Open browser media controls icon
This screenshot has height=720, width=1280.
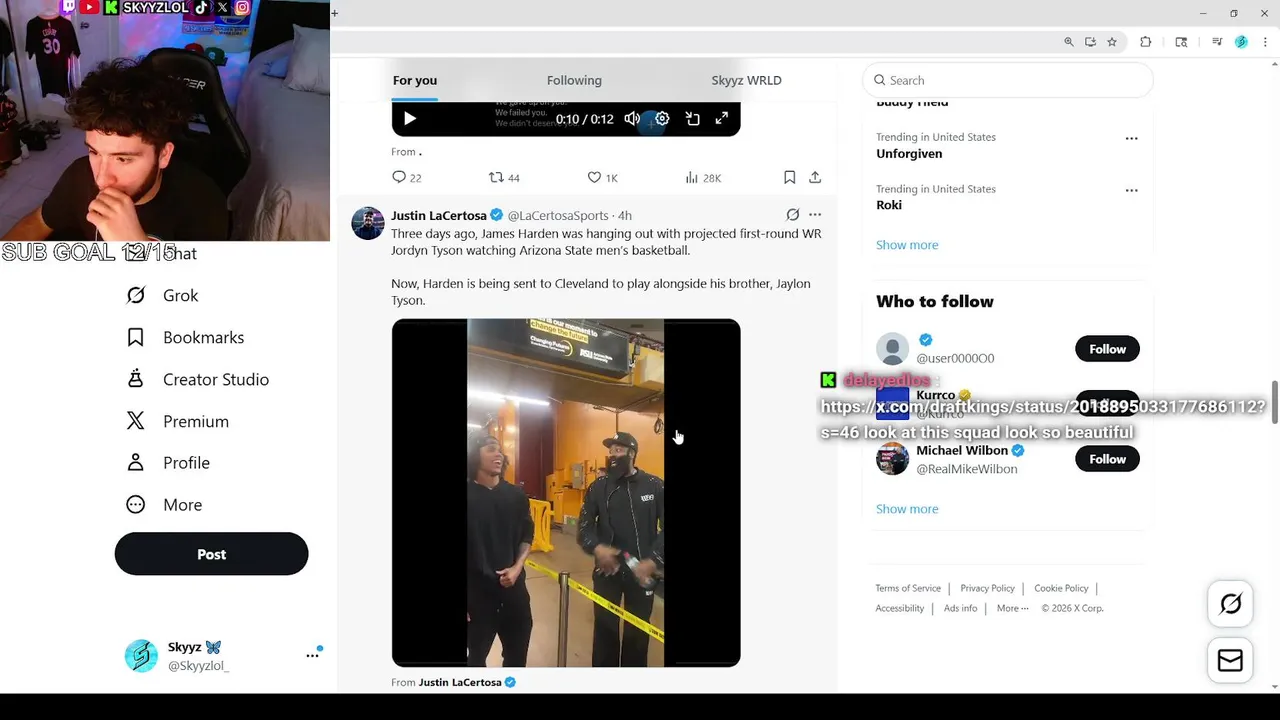(1217, 42)
